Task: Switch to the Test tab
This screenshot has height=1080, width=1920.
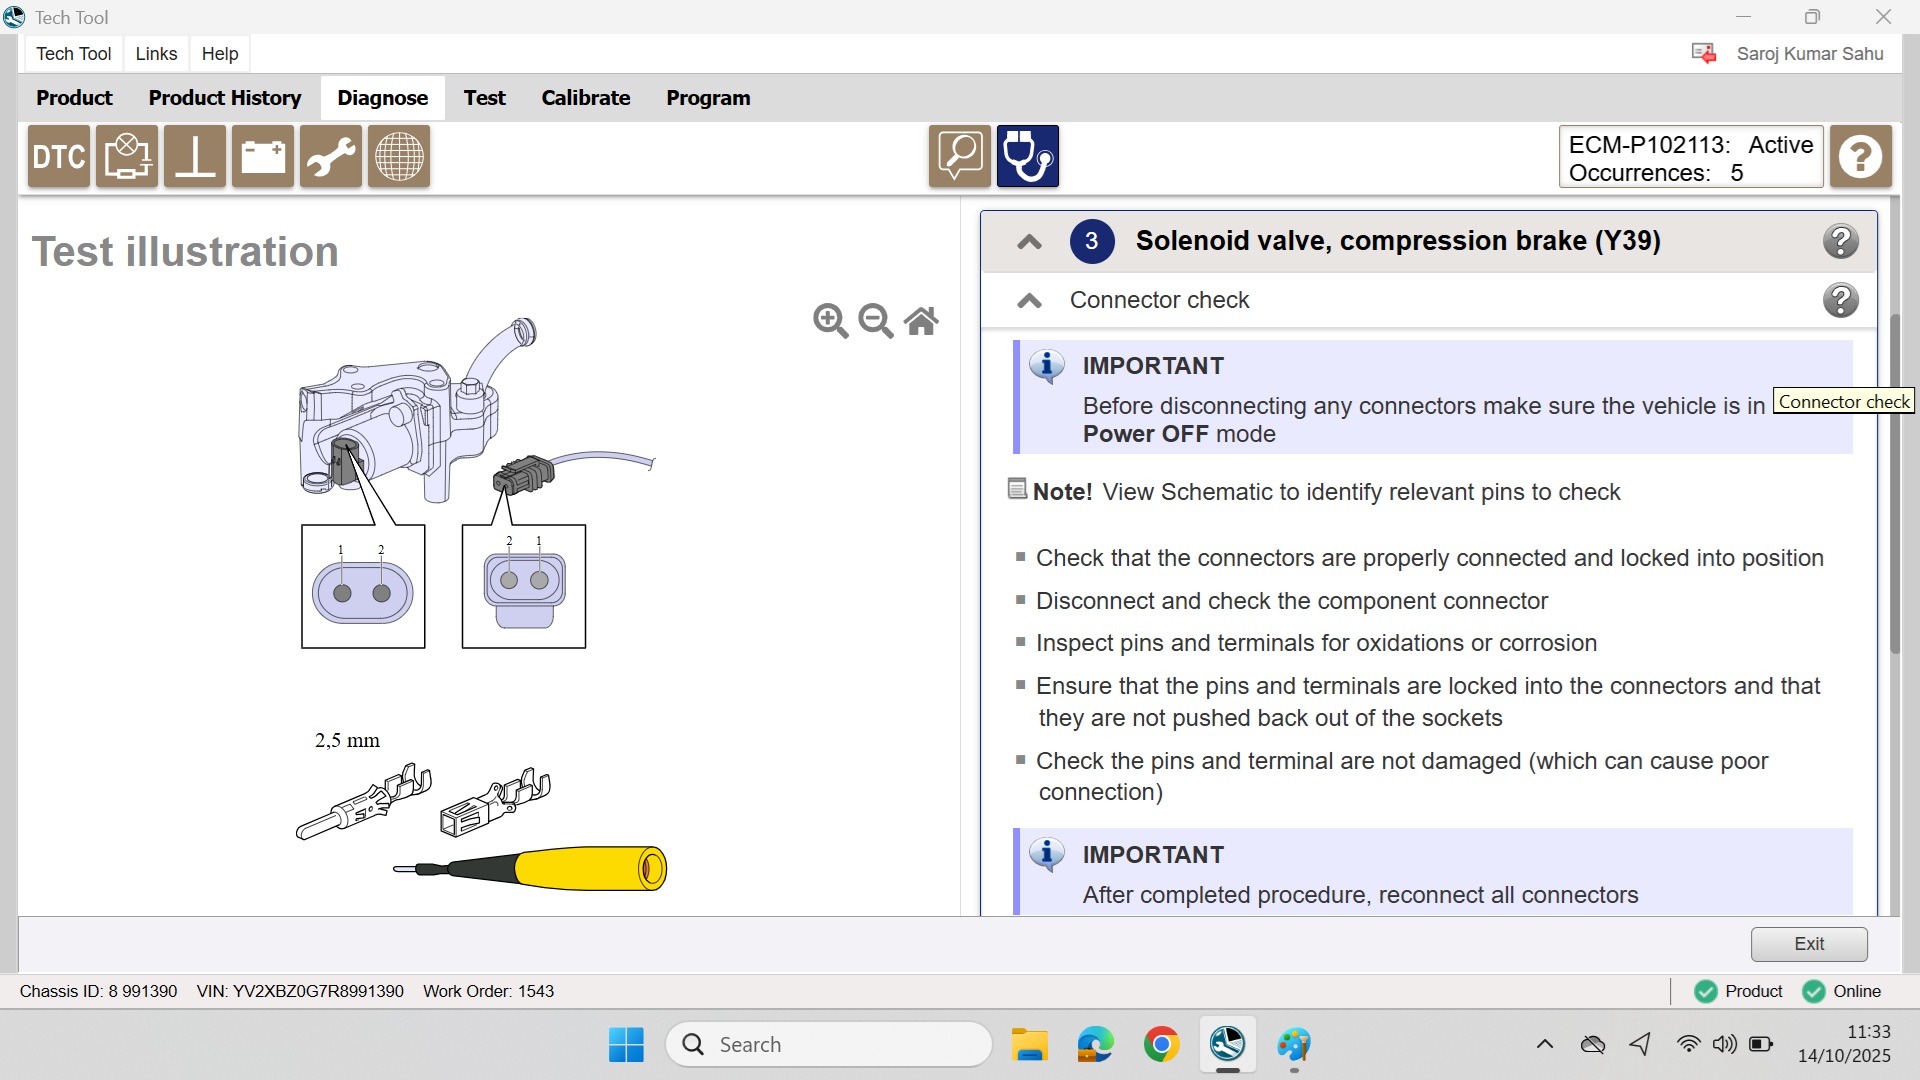Action: pyautogui.click(x=484, y=98)
